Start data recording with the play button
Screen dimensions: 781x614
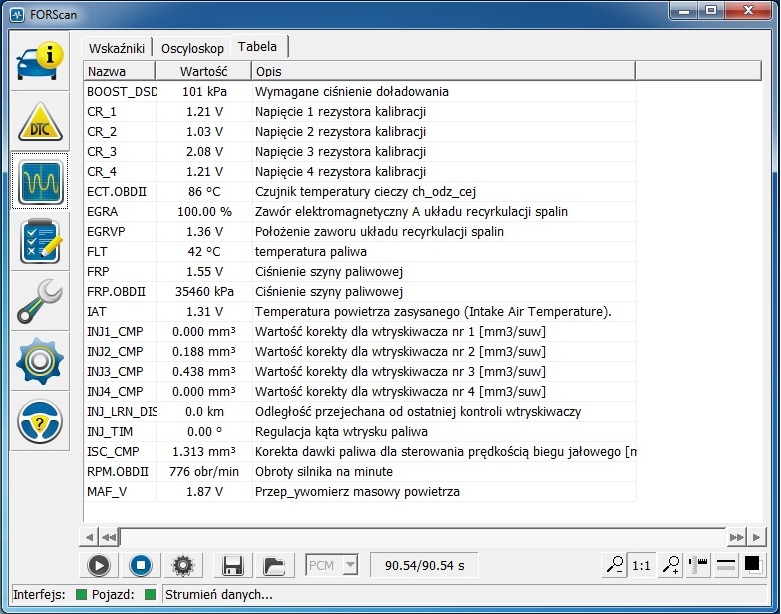point(98,565)
